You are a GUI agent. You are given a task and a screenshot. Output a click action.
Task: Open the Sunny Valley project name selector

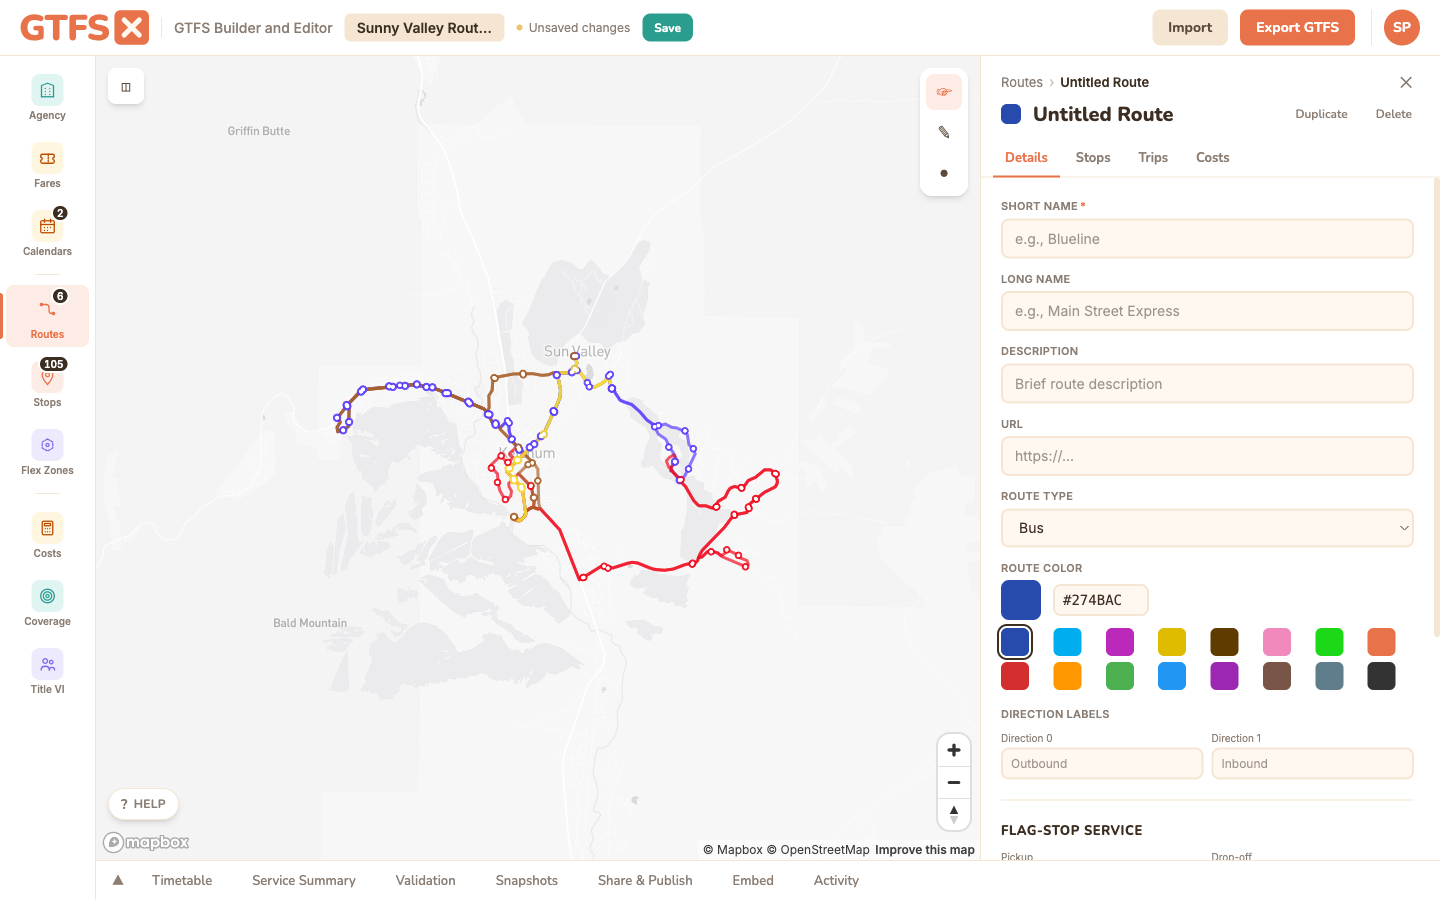424,28
